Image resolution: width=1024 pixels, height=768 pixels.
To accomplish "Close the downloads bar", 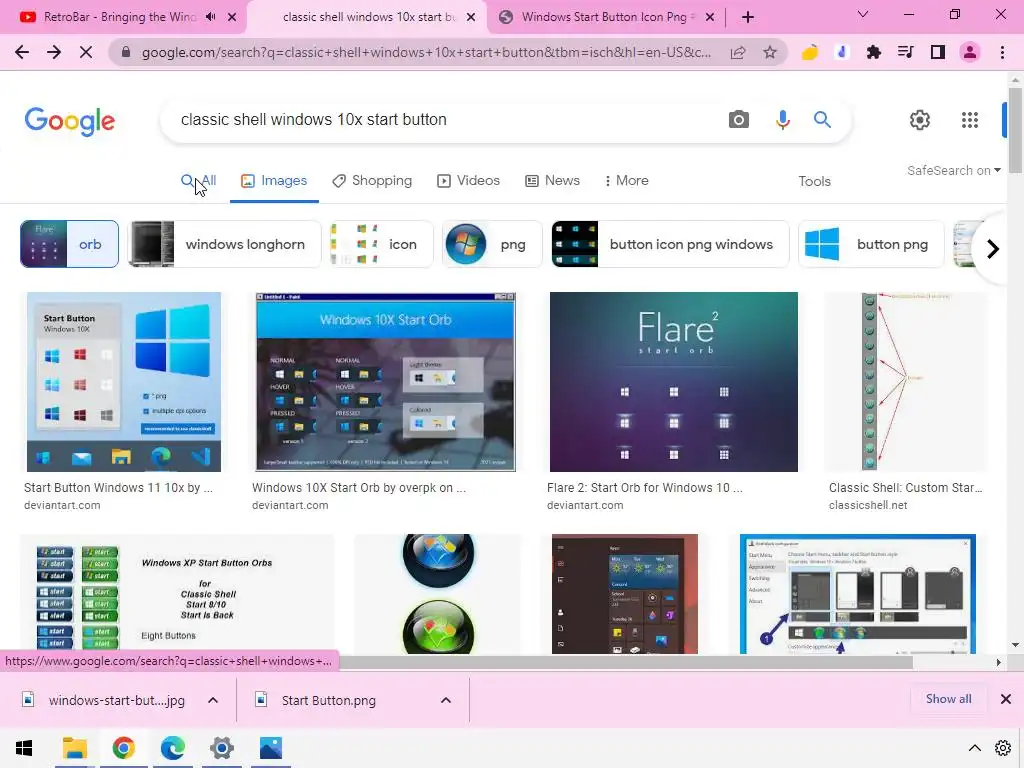I will click(1006, 699).
